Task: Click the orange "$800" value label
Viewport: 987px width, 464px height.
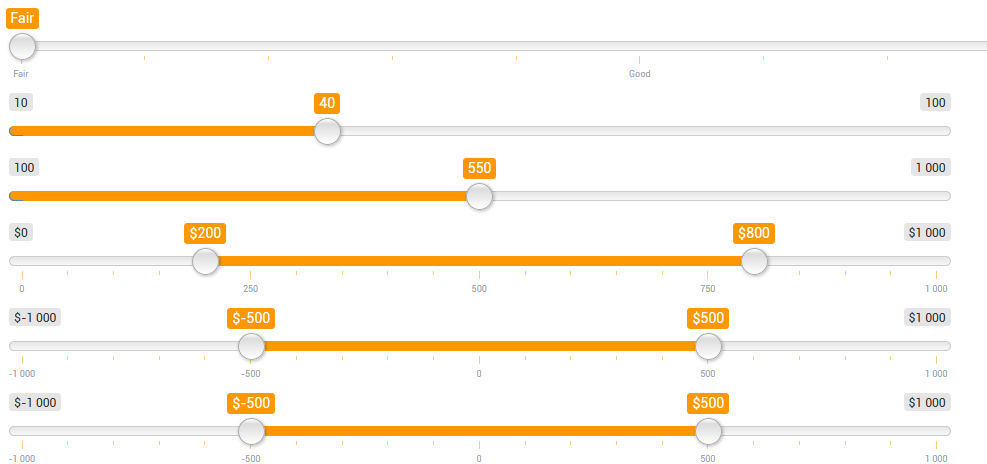Action: pyautogui.click(x=754, y=233)
